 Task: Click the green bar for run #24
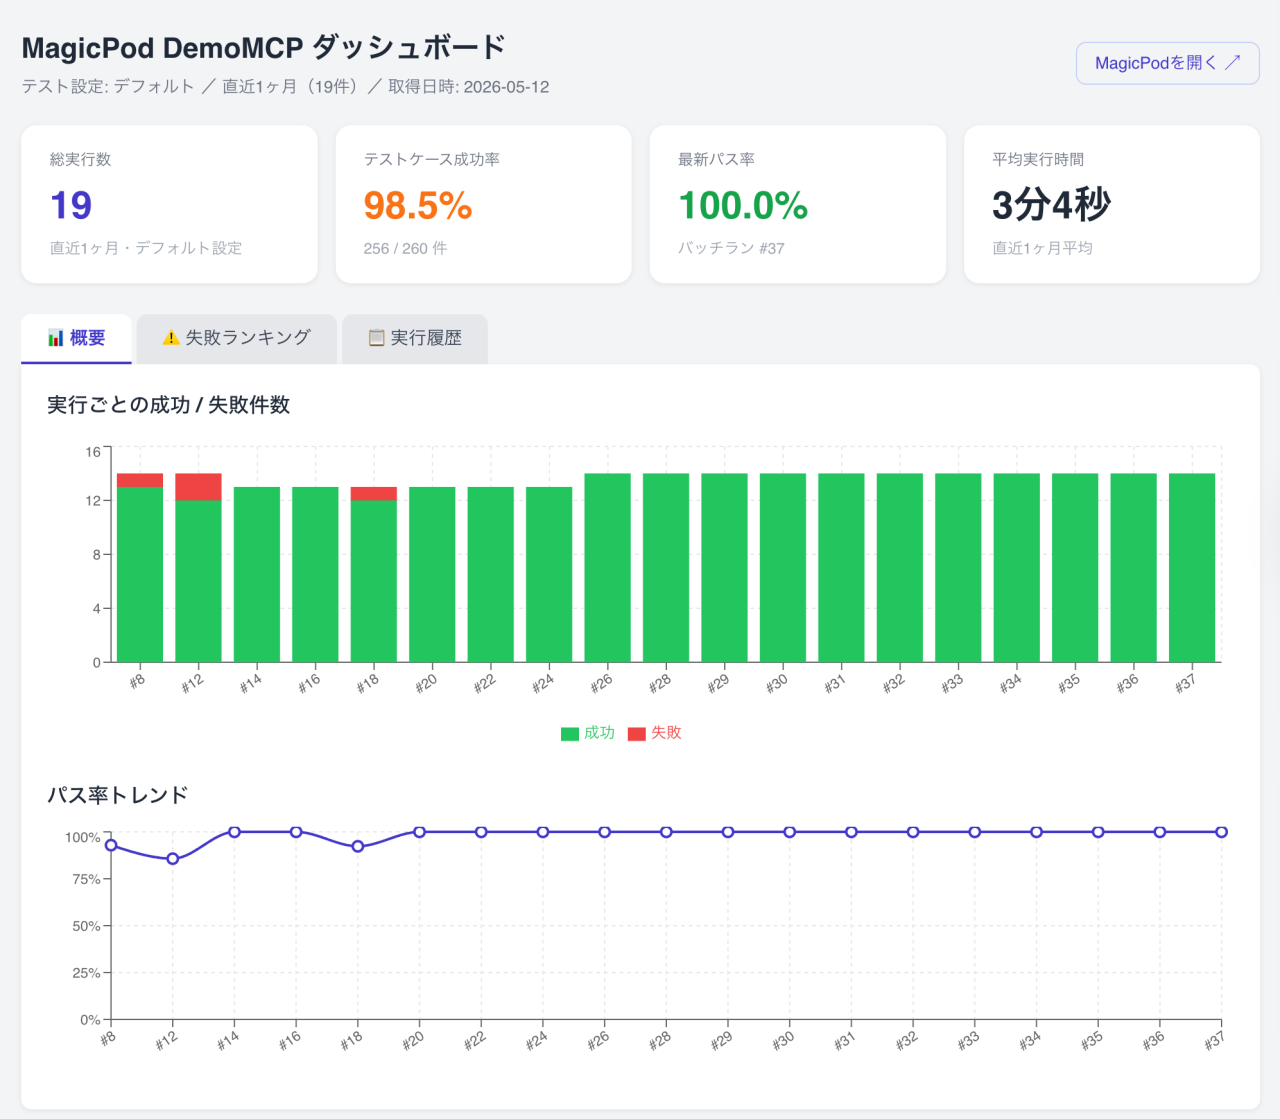[549, 574]
